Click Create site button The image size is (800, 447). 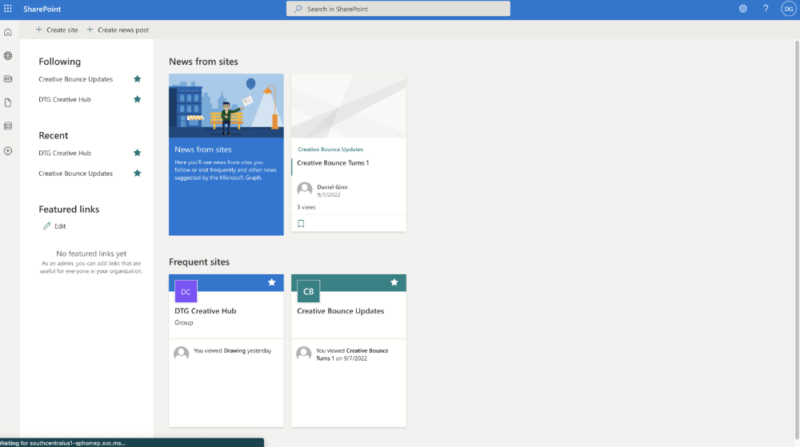pyautogui.click(x=57, y=30)
